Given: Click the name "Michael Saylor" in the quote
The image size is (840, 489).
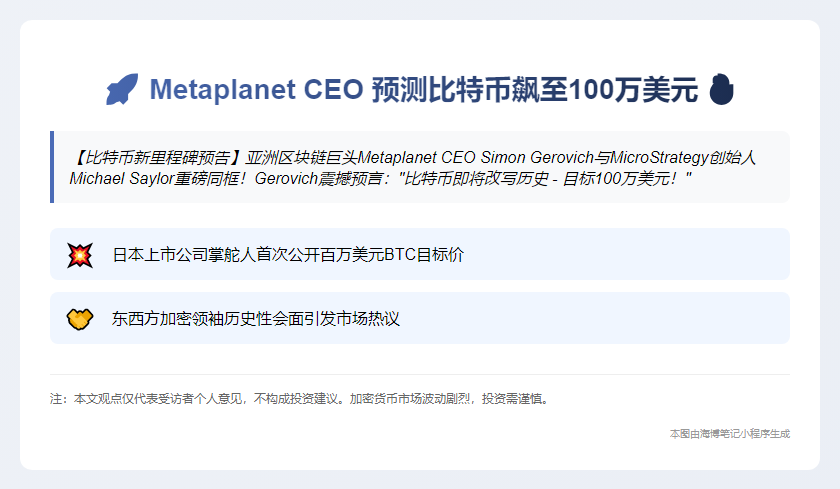Looking at the screenshot, I should [119, 178].
